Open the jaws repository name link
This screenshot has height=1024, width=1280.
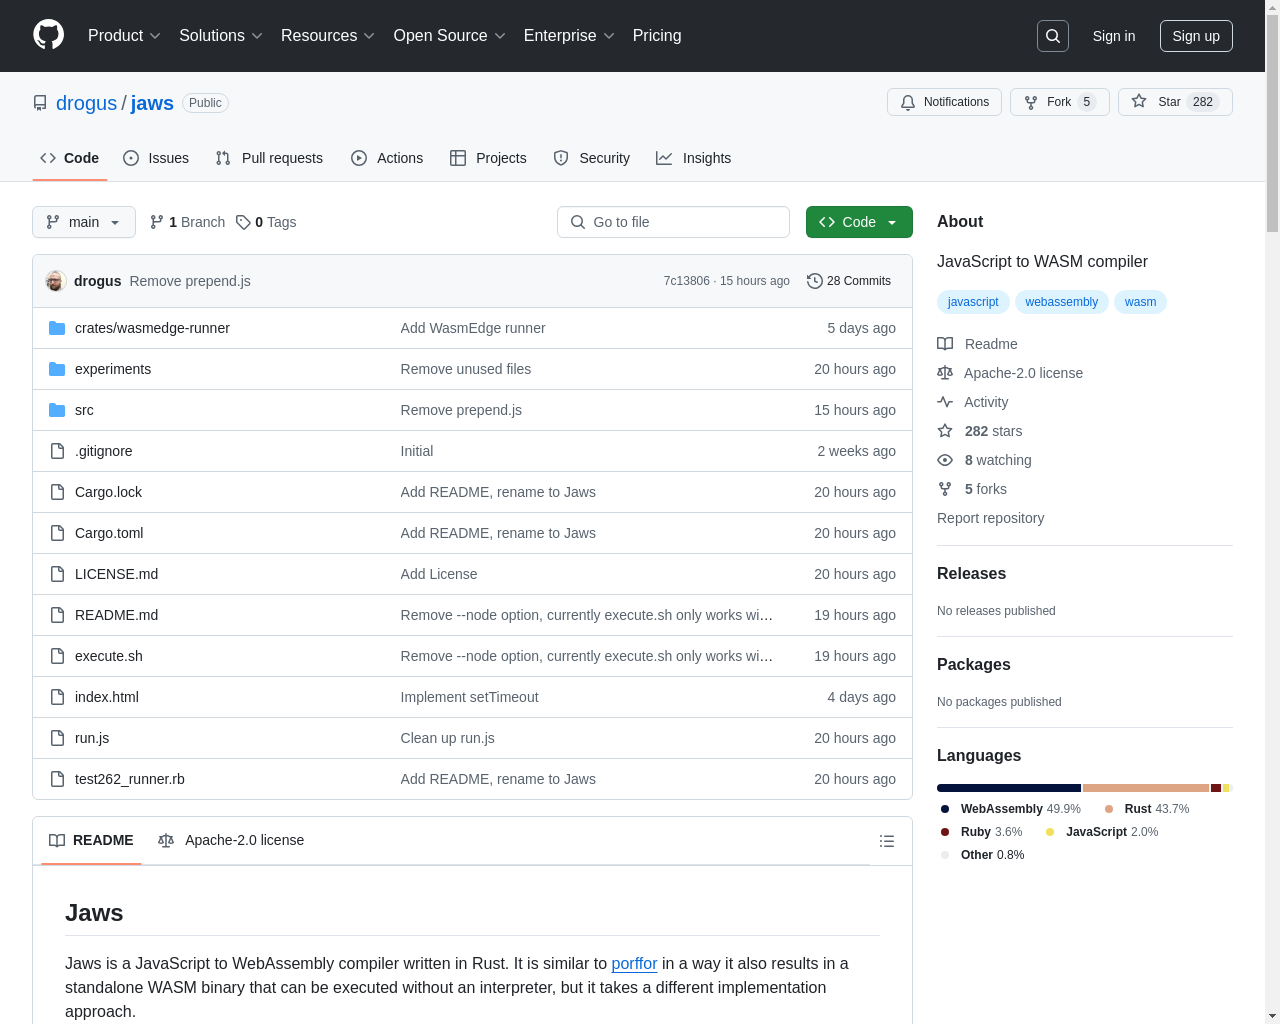pos(152,103)
